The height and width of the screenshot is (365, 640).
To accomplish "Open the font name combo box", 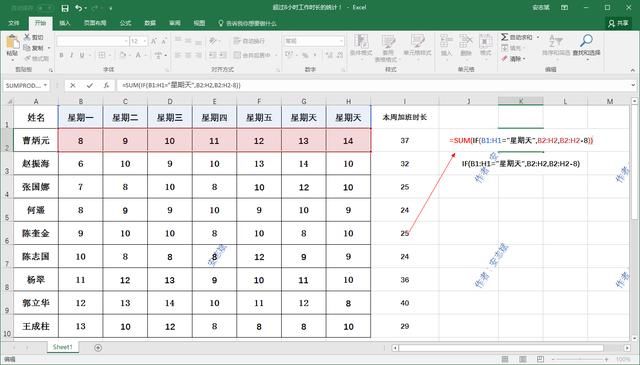I will (x=92, y=41).
